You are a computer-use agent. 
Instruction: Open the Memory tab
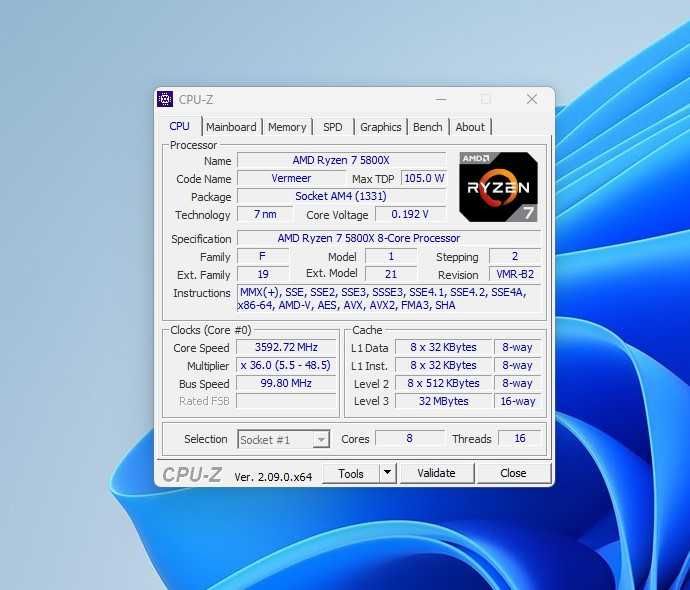[287, 127]
